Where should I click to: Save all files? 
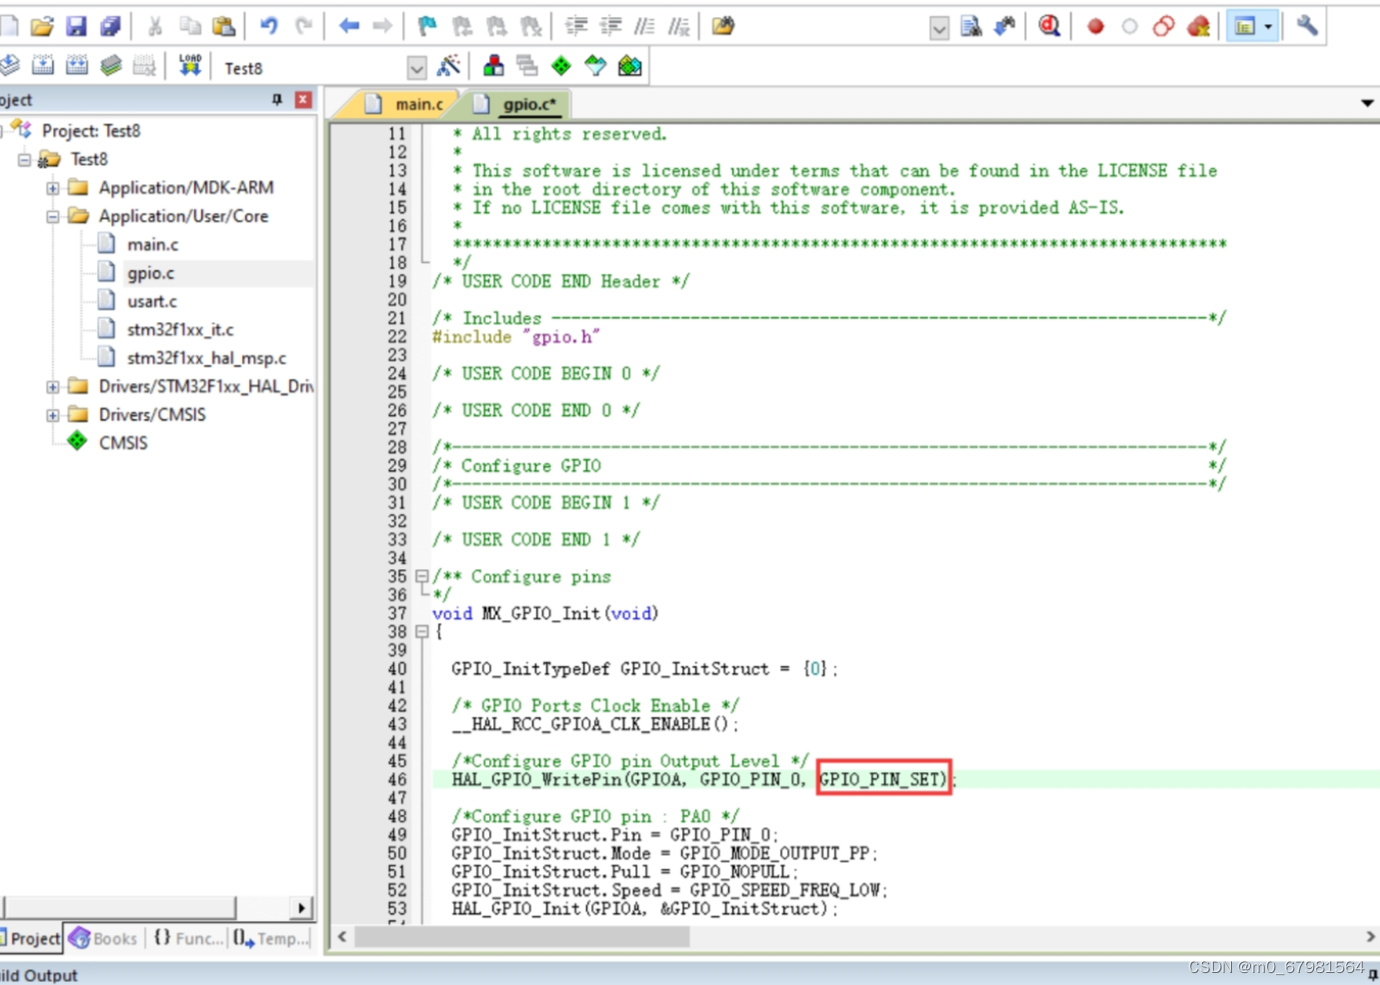coord(110,26)
